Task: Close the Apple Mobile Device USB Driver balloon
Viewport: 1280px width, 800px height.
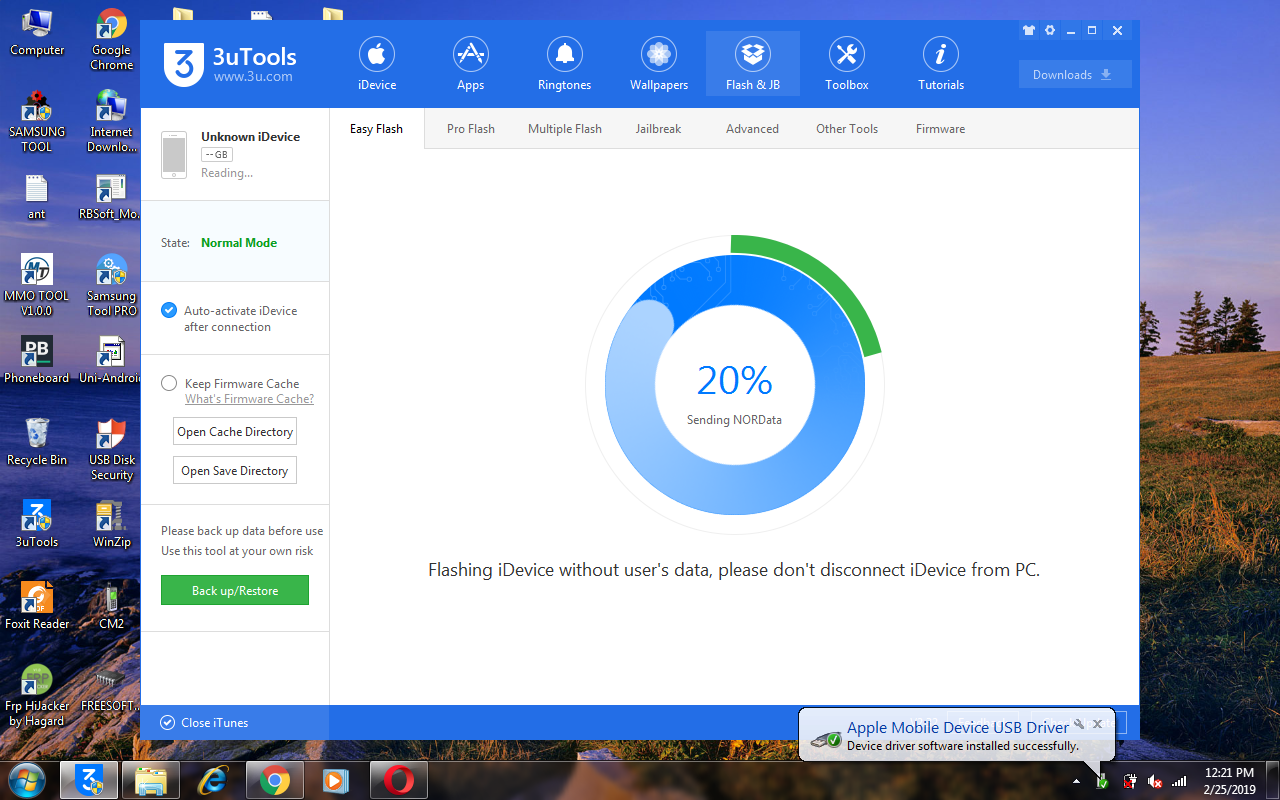Action: click(1097, 724)
